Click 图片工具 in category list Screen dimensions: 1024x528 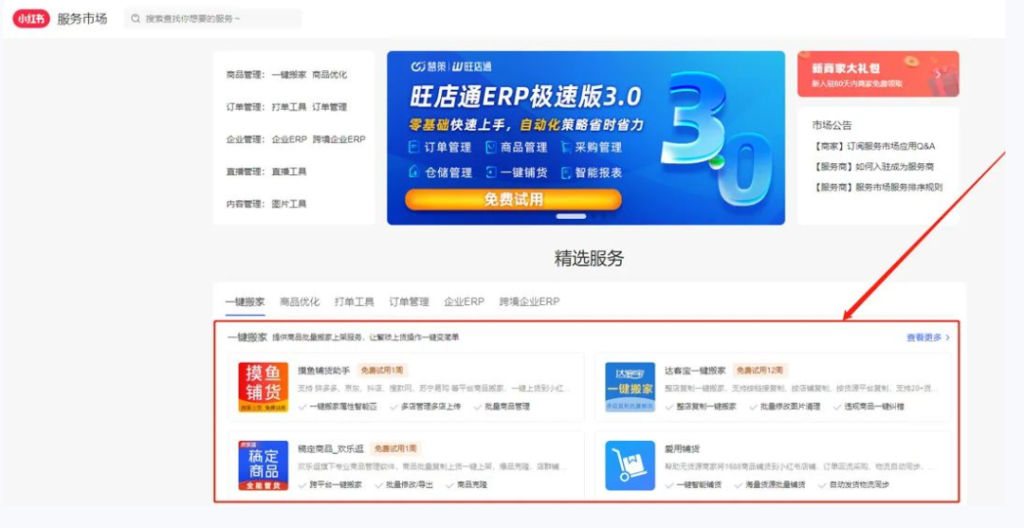coord(289,203)
